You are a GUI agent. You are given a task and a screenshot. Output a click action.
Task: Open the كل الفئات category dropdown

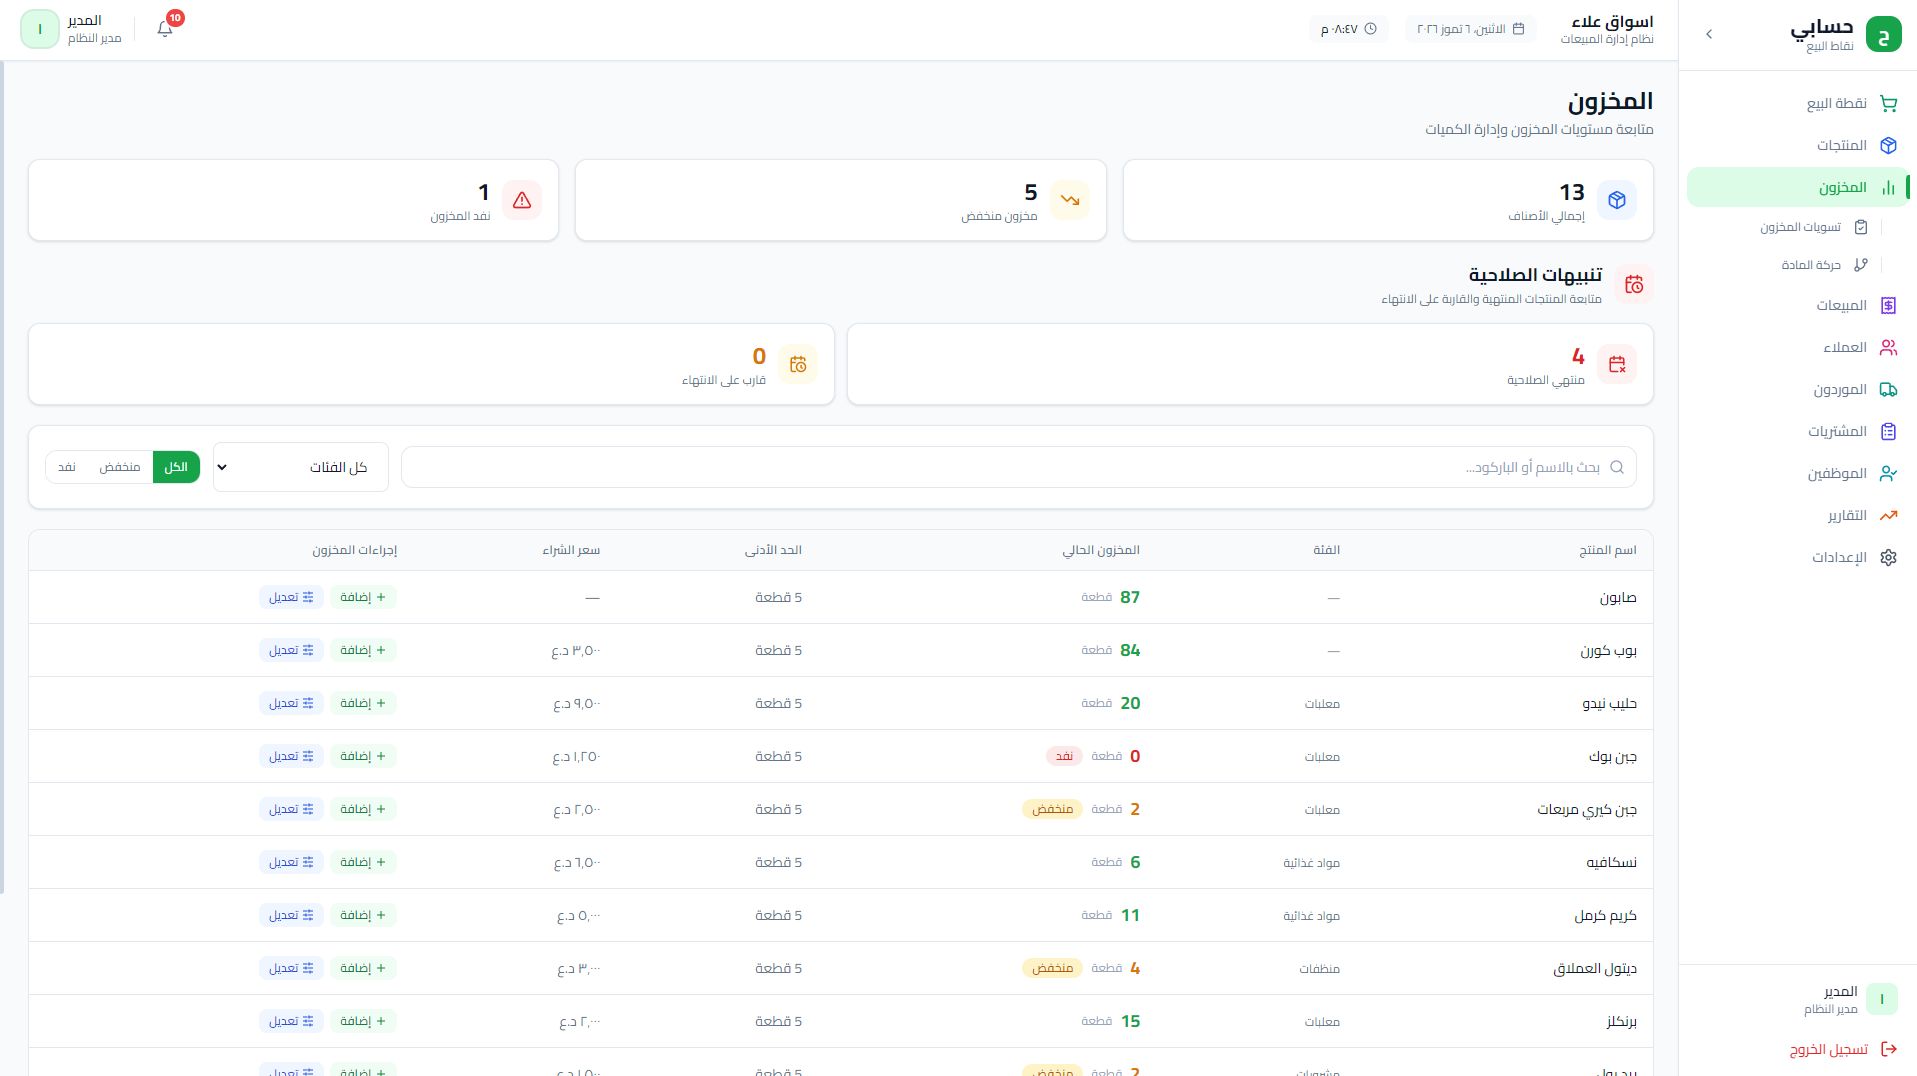tap(301, 467)
